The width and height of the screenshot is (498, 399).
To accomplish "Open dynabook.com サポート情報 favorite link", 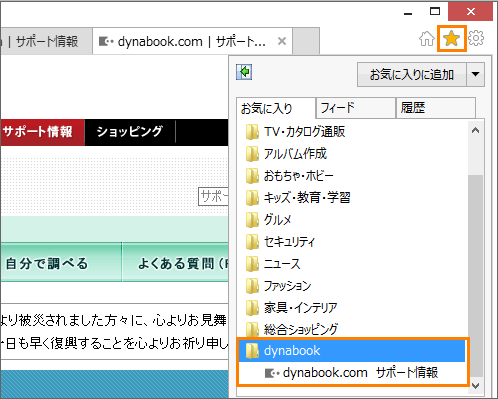I will tap(352, 373).
